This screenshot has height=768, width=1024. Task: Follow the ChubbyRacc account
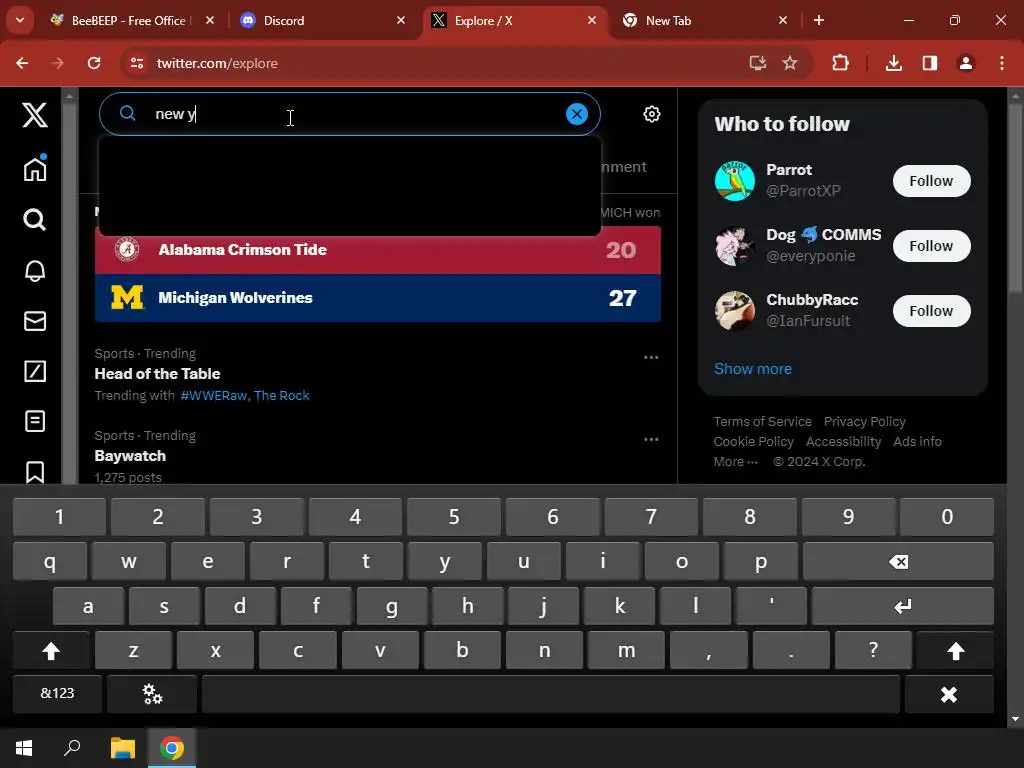pos(931,311)
